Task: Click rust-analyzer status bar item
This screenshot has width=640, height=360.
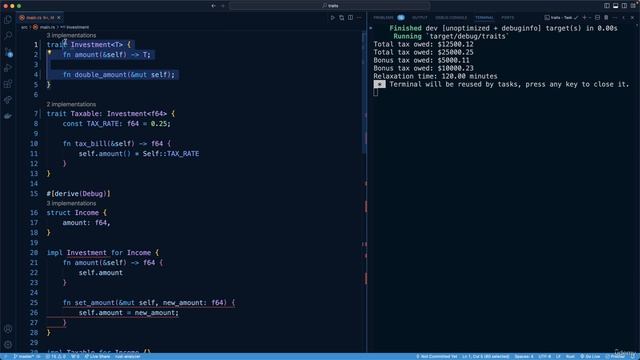Action: tap(127, 356)
